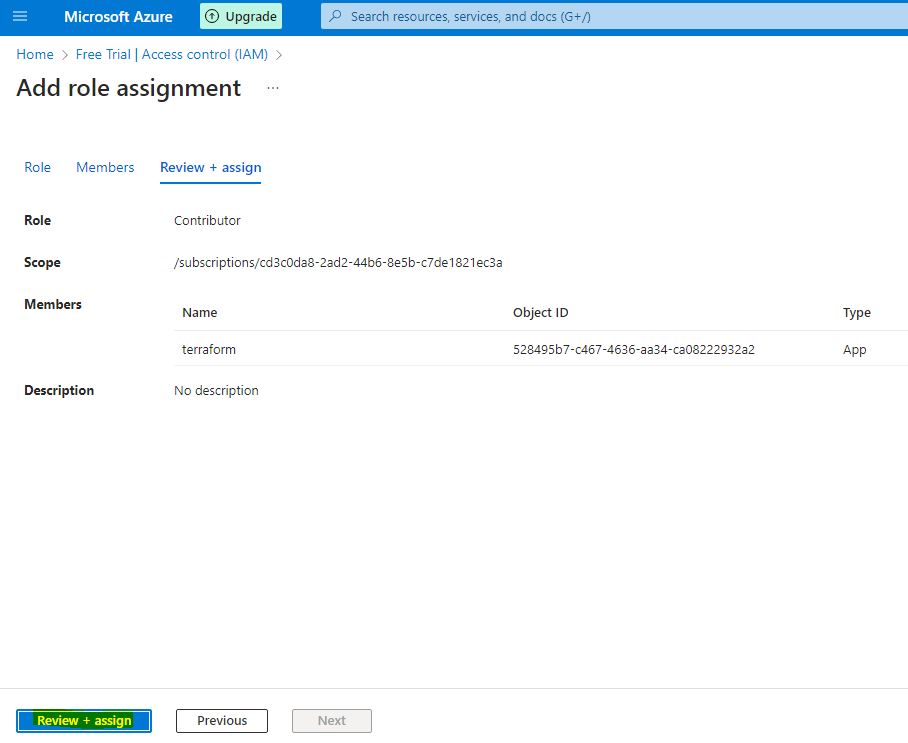Open Free Trial Access control breadcrumb
This screenshot has width=908, height=743.
(172, 55)
